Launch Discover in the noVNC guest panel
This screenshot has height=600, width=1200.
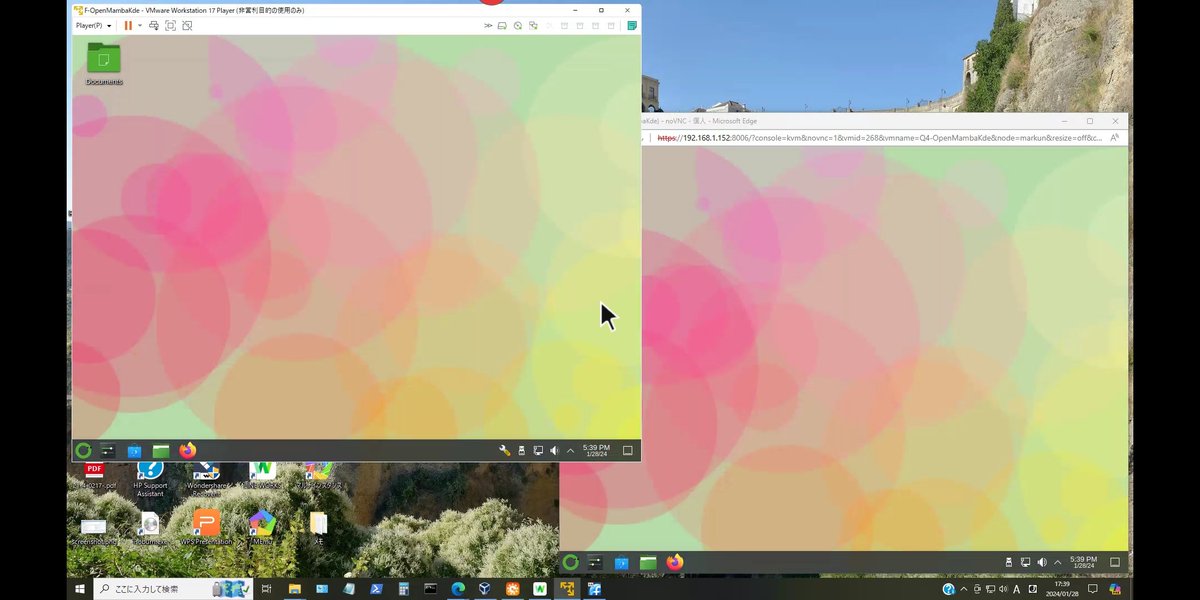click(x=621, y=563)
